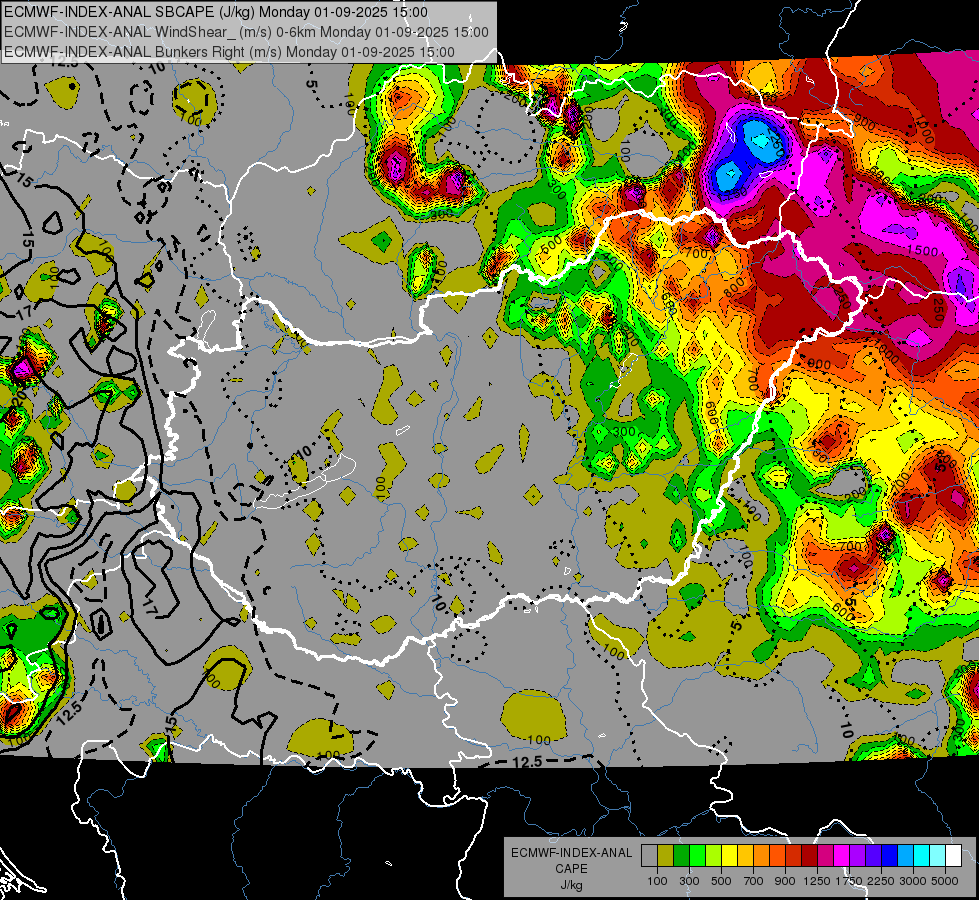Select the dark green legend swatch

(681, 856)
